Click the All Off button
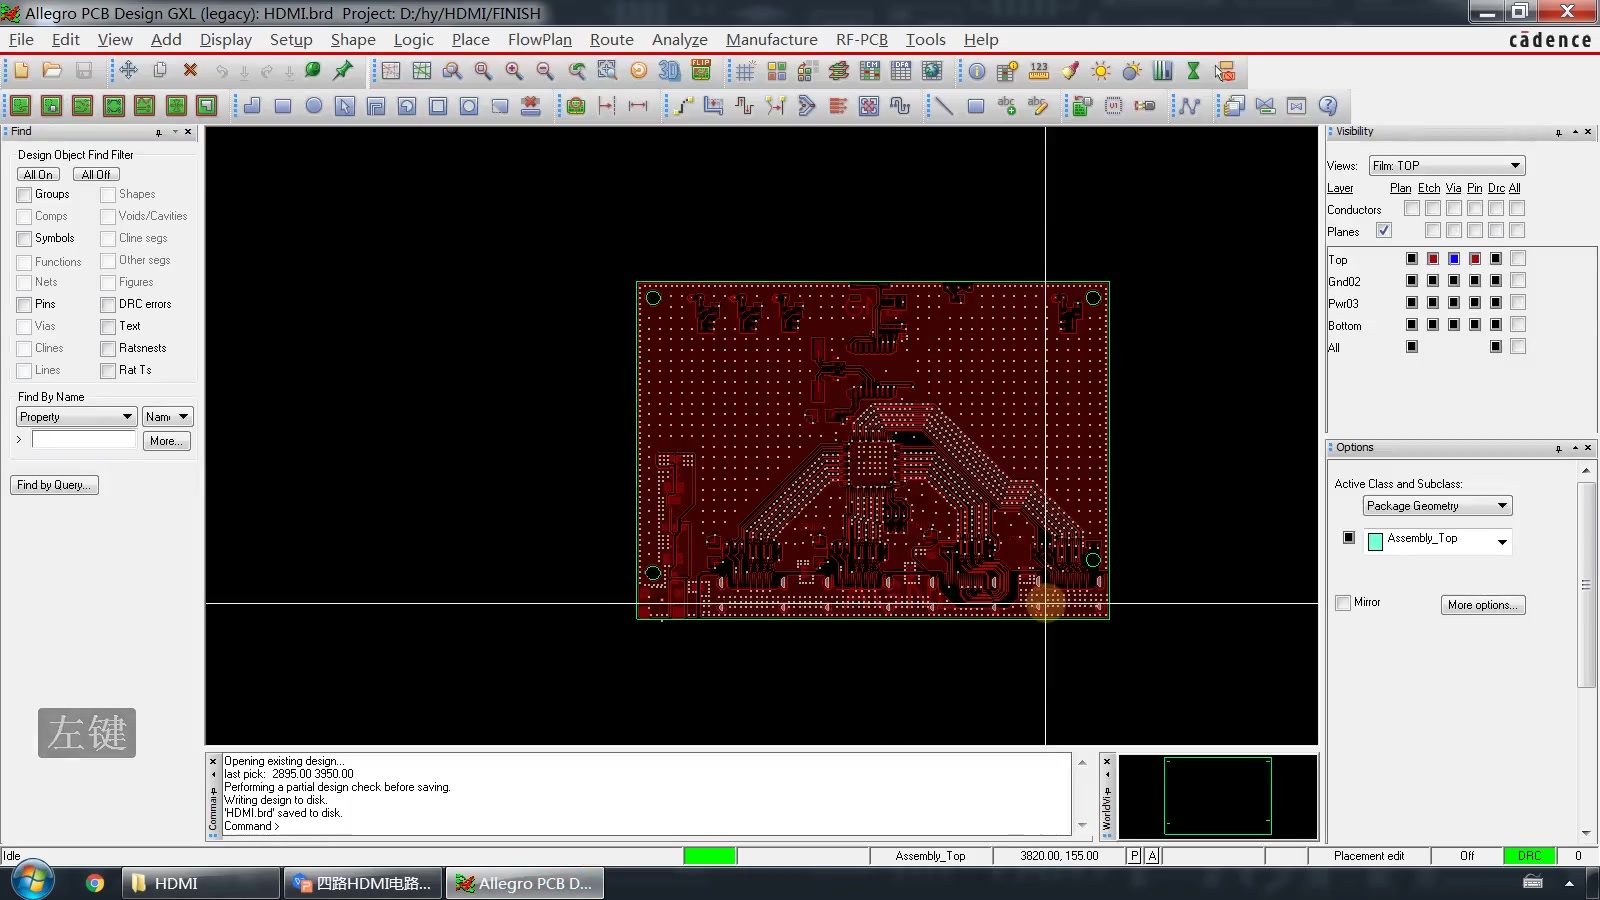This screenshot has height=900, width=1600. 96,174
